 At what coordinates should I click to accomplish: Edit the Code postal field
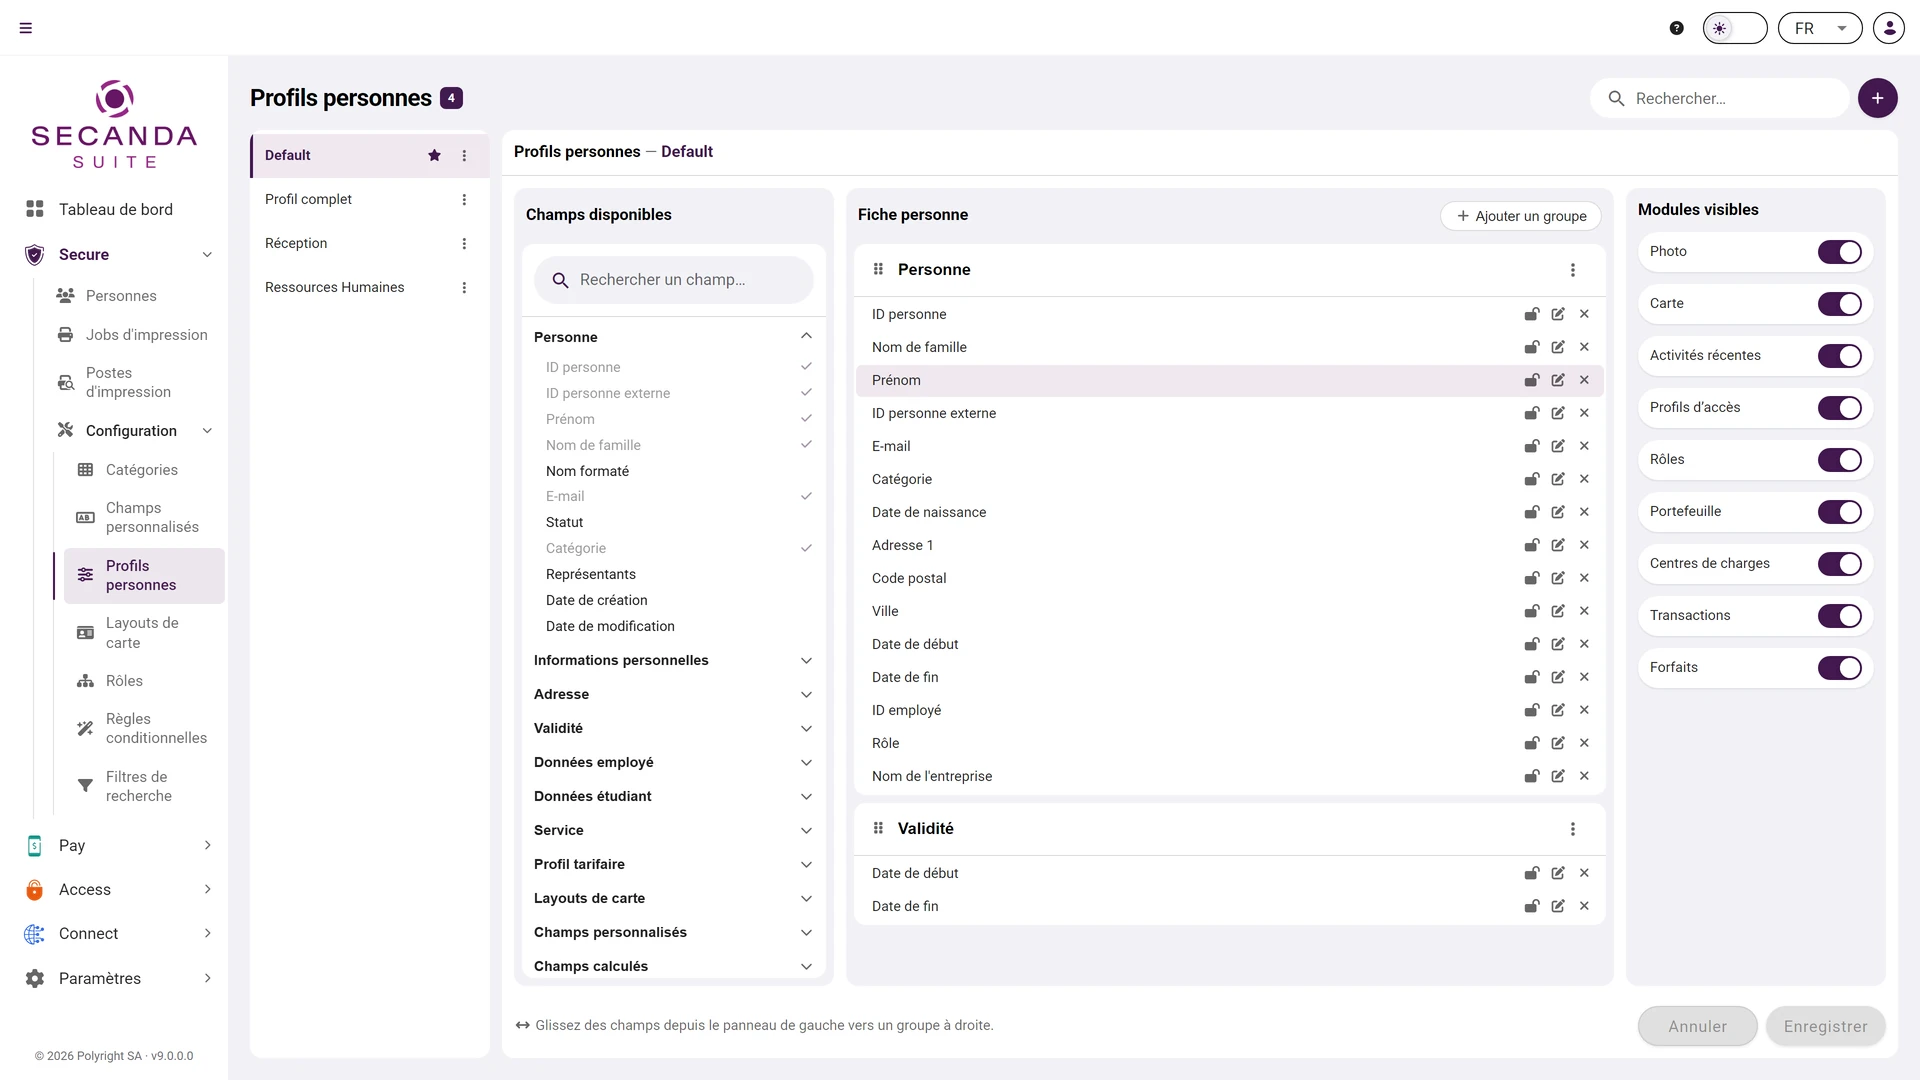point(1558,578)
